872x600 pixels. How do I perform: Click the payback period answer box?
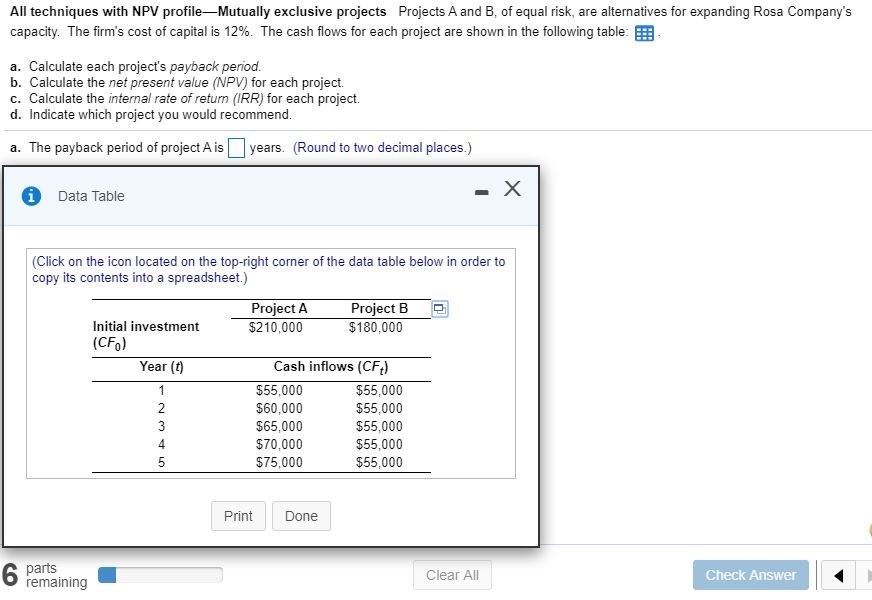(x=236, y=148)
